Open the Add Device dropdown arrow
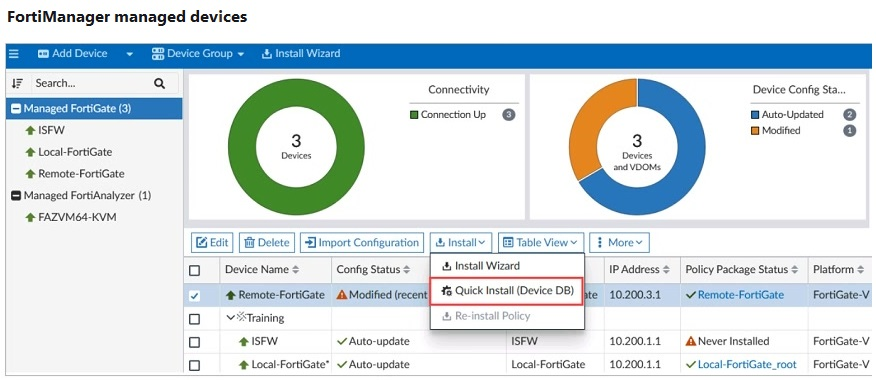Screen dimensions: 876x380 coord(130,54)
